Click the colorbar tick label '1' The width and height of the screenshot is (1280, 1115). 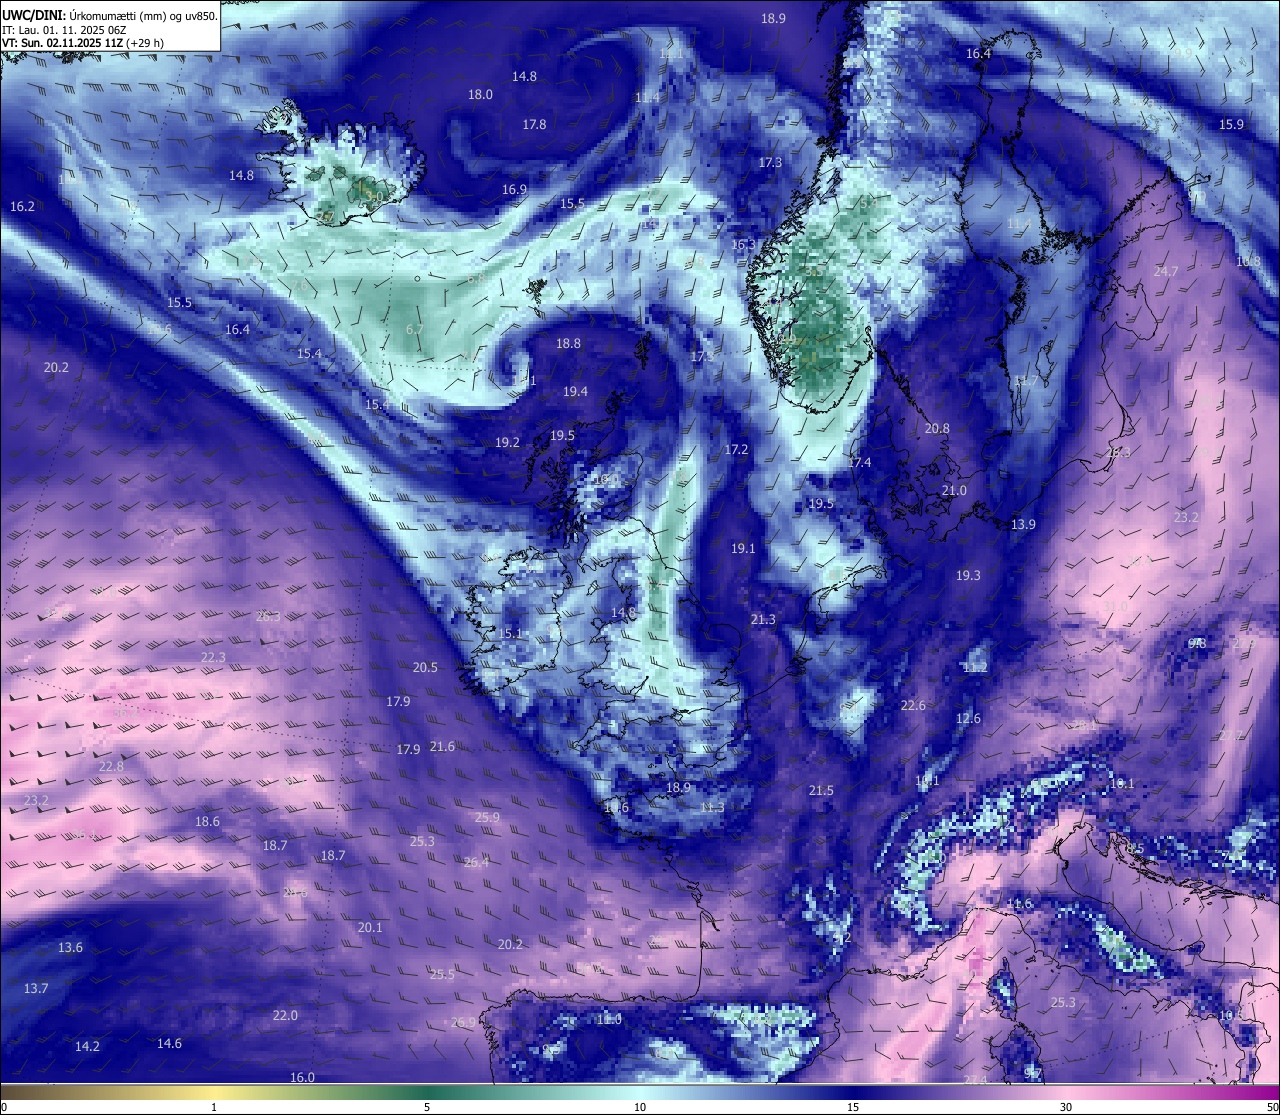click(214, 1107)
